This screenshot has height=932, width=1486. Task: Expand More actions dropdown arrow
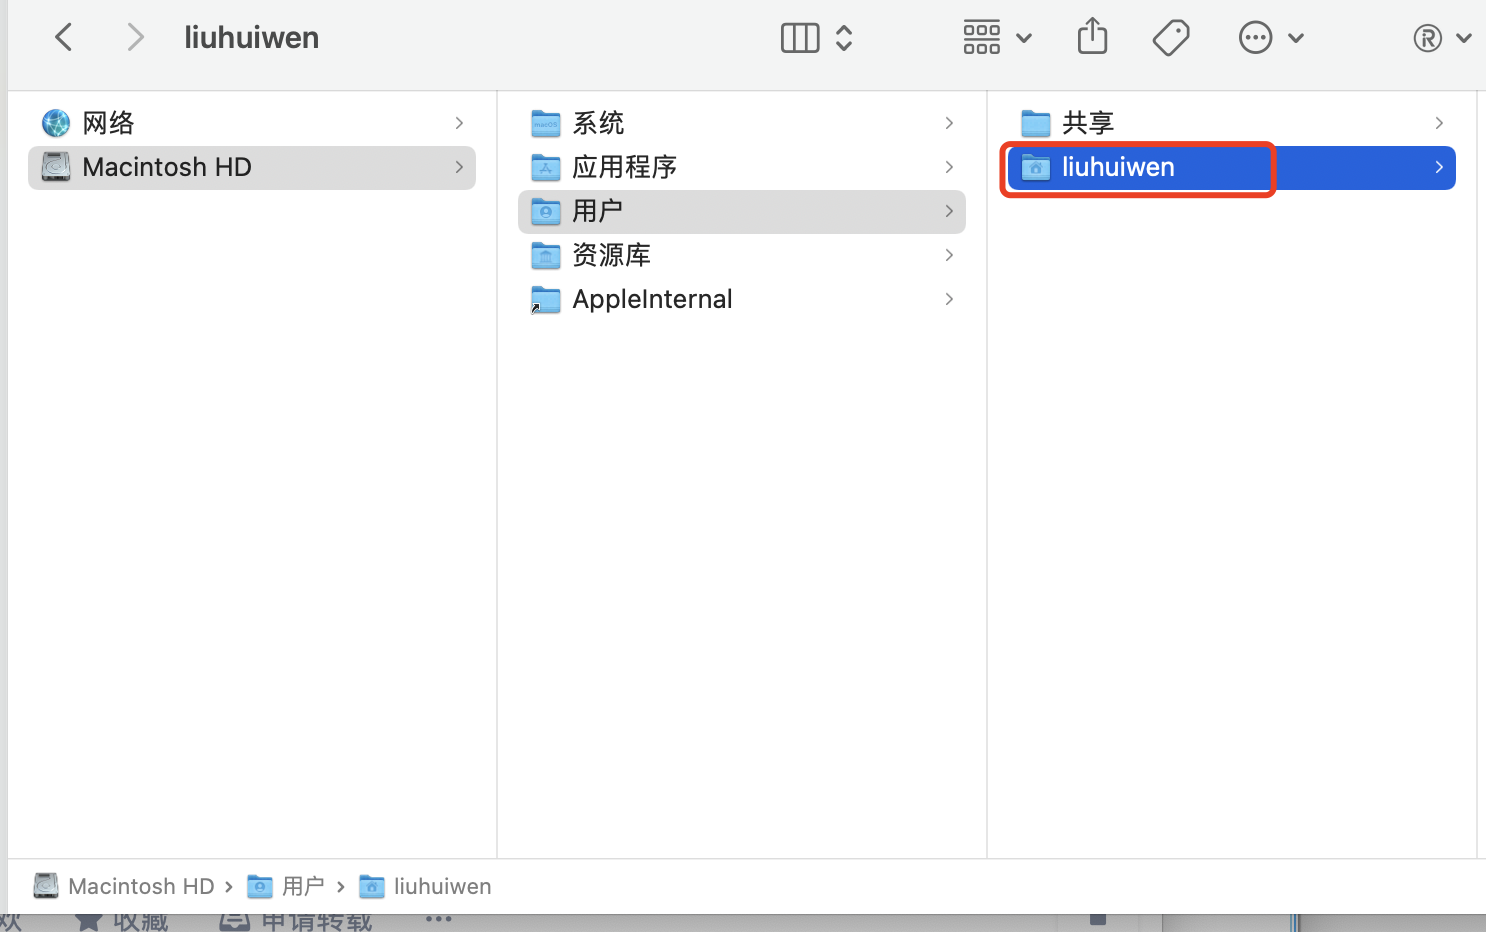coord(1296,39)
